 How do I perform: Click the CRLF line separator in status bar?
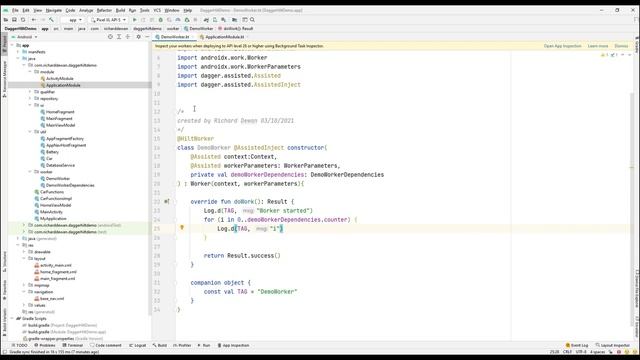(x=567, y=351)
